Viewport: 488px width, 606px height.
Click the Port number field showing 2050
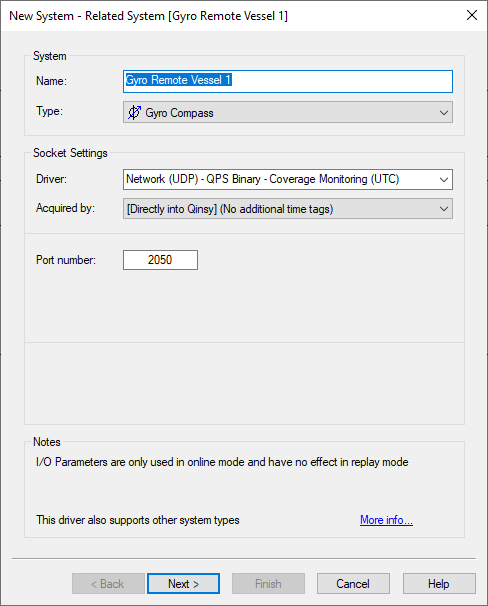(160, 260)
